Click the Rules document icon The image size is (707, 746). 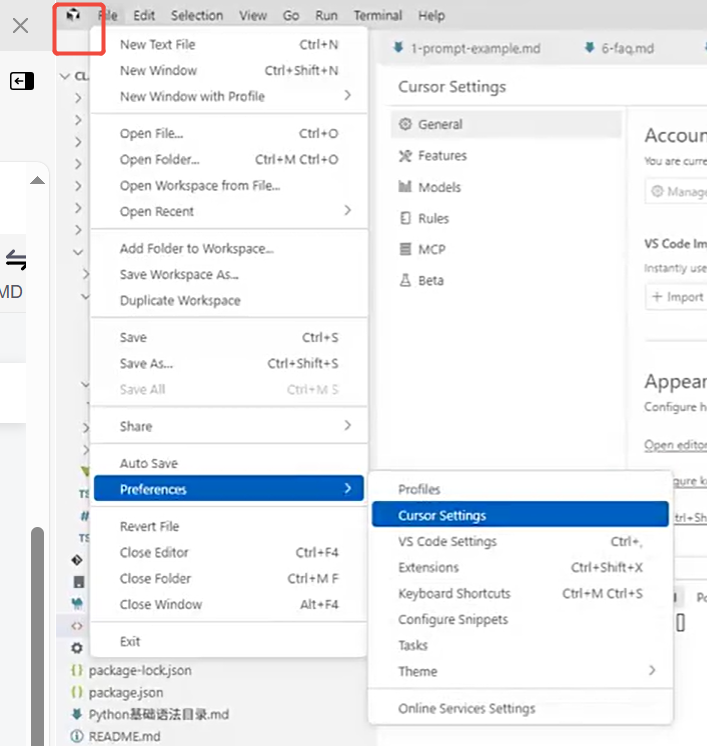[405, 218]
